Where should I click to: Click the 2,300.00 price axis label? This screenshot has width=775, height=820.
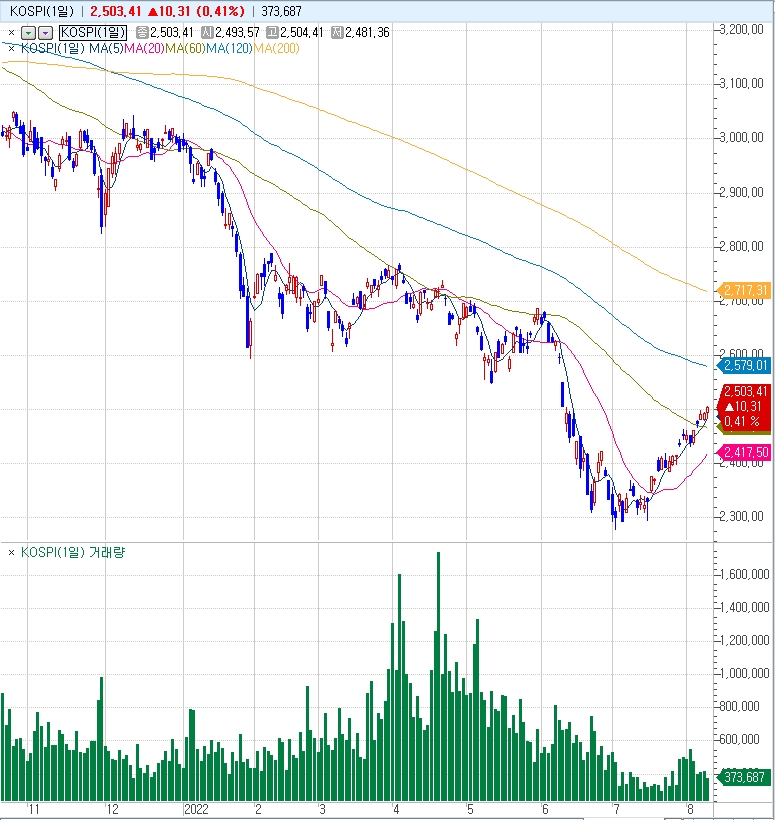click(742, 517)
